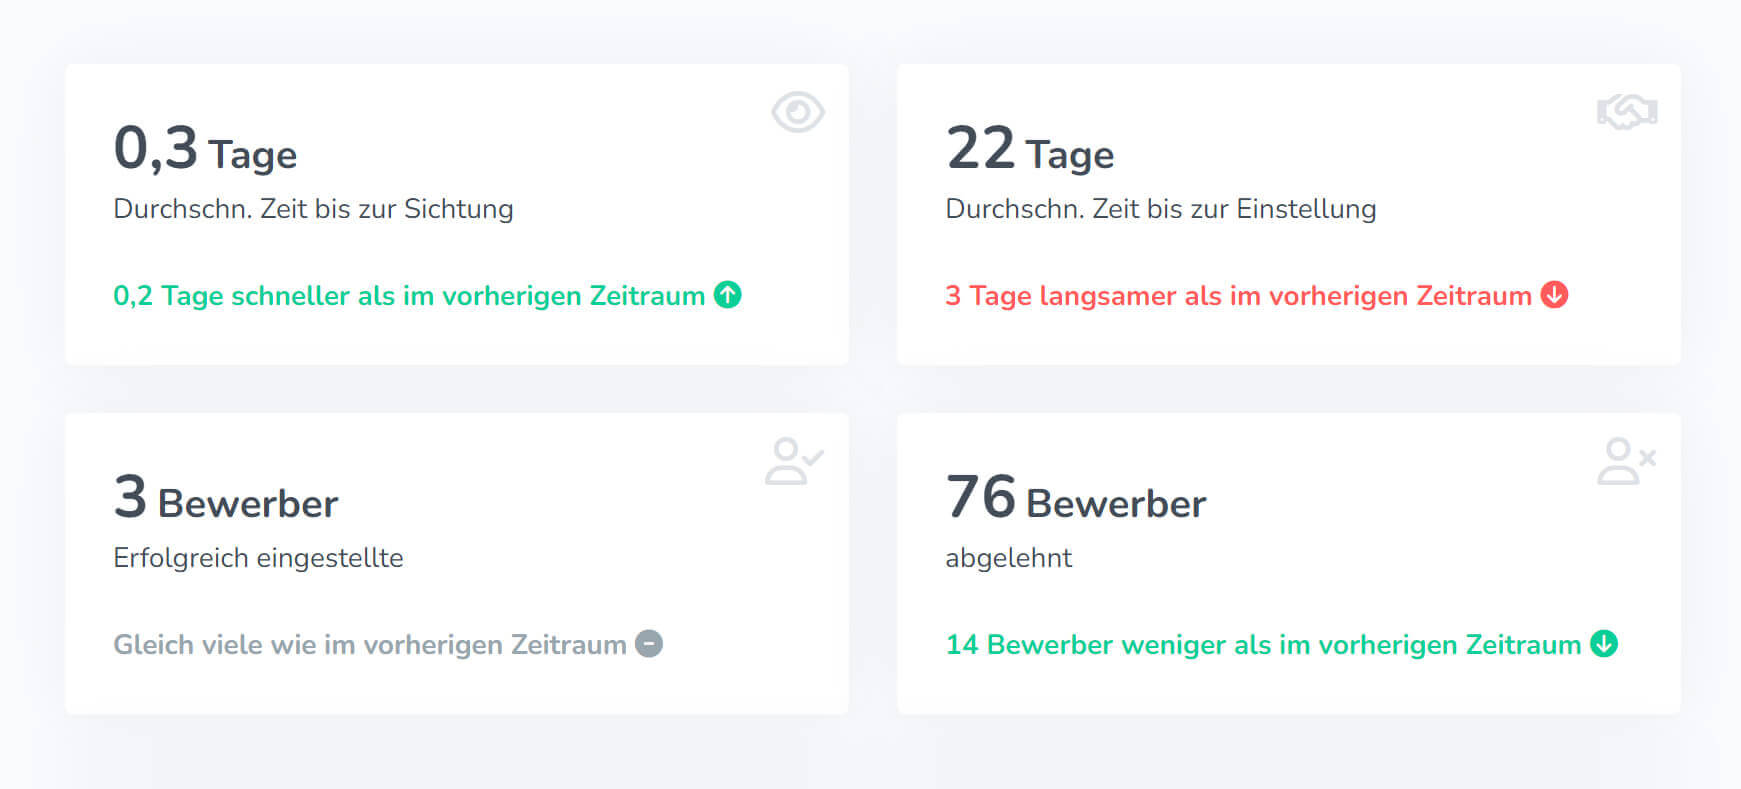Image resolution: width=1741 pixels, height=789 pixels.
Task: Click the green up arrow icon
Action: pos(728,295)
